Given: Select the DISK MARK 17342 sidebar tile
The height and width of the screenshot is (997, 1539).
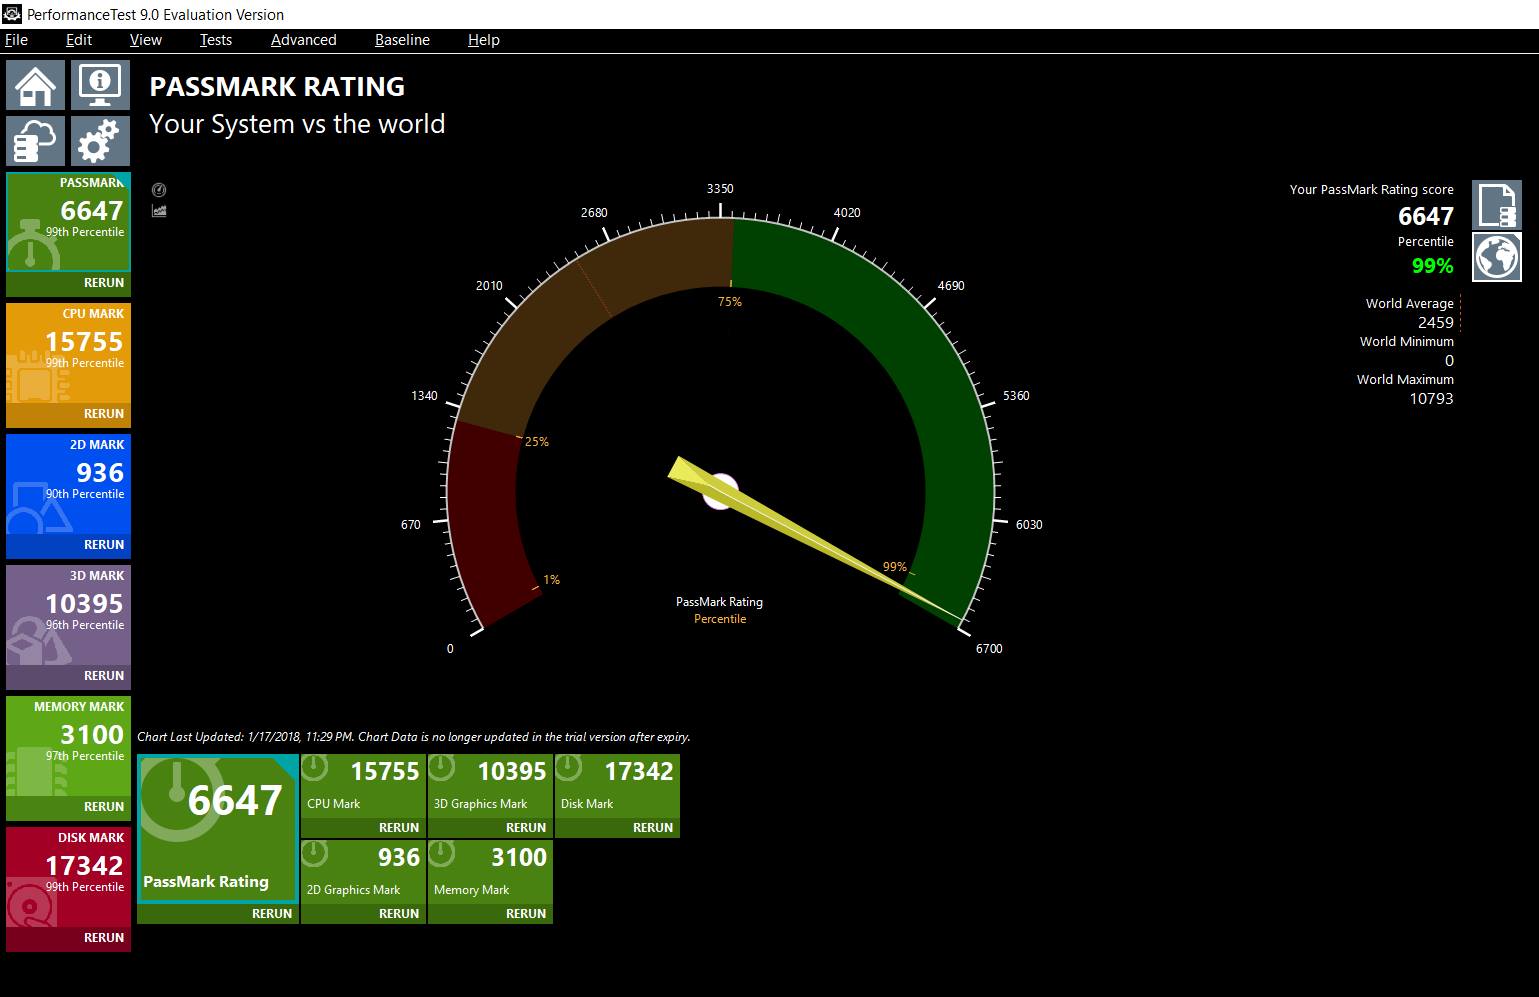Looking at the screenshot, I should (x=68, y=877).
